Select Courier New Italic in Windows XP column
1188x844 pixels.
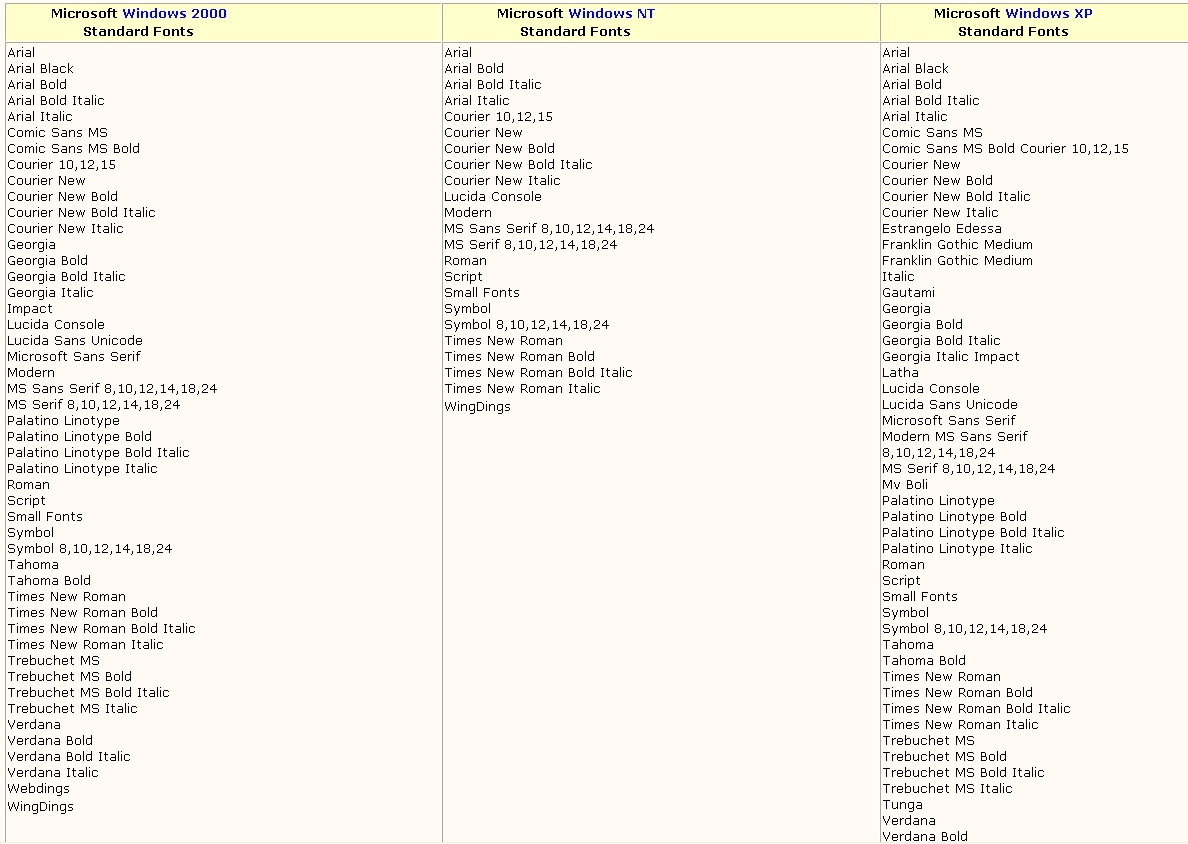point(940,213)
